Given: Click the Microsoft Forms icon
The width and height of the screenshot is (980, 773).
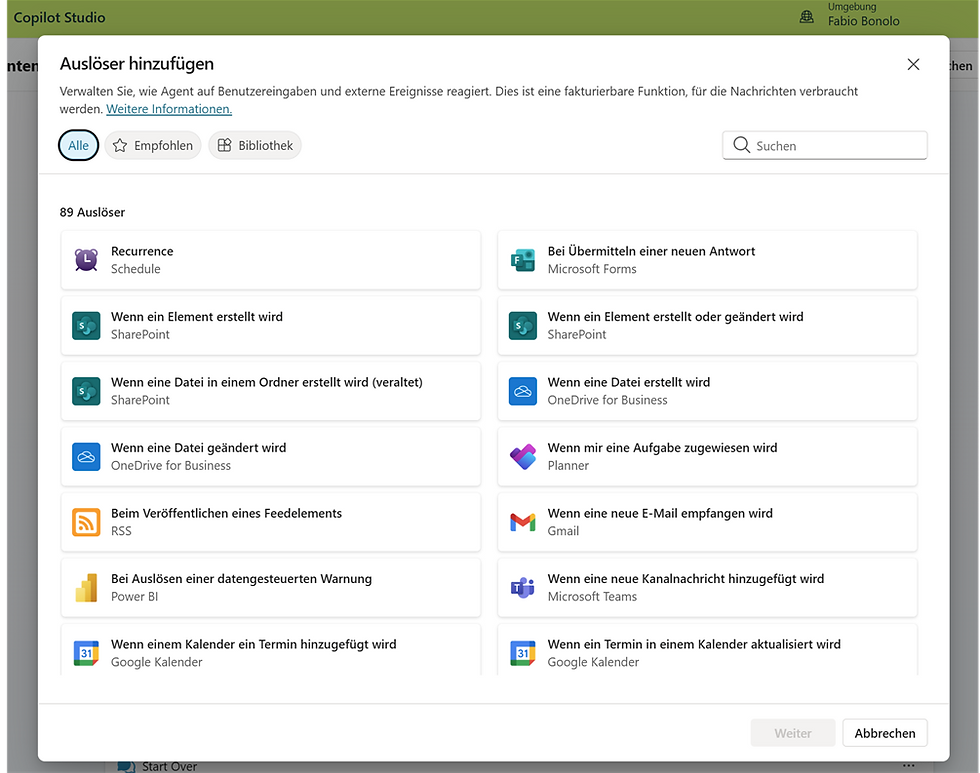Looking at the screenshot, I should [x=523, y=260].
